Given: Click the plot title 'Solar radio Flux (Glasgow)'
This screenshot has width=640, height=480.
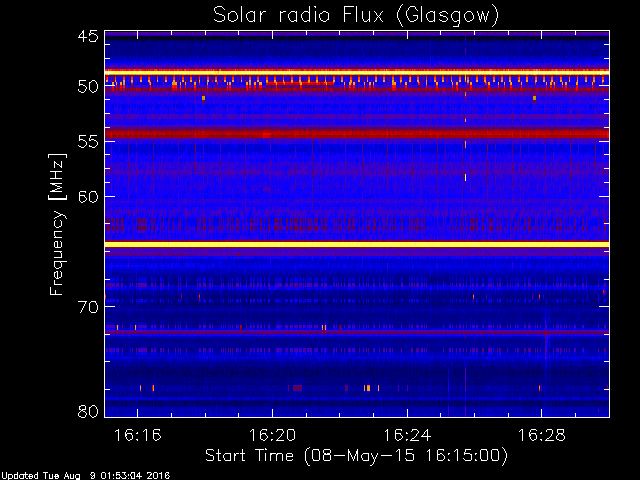Looking at the screenshot, I should click(356, 16).
